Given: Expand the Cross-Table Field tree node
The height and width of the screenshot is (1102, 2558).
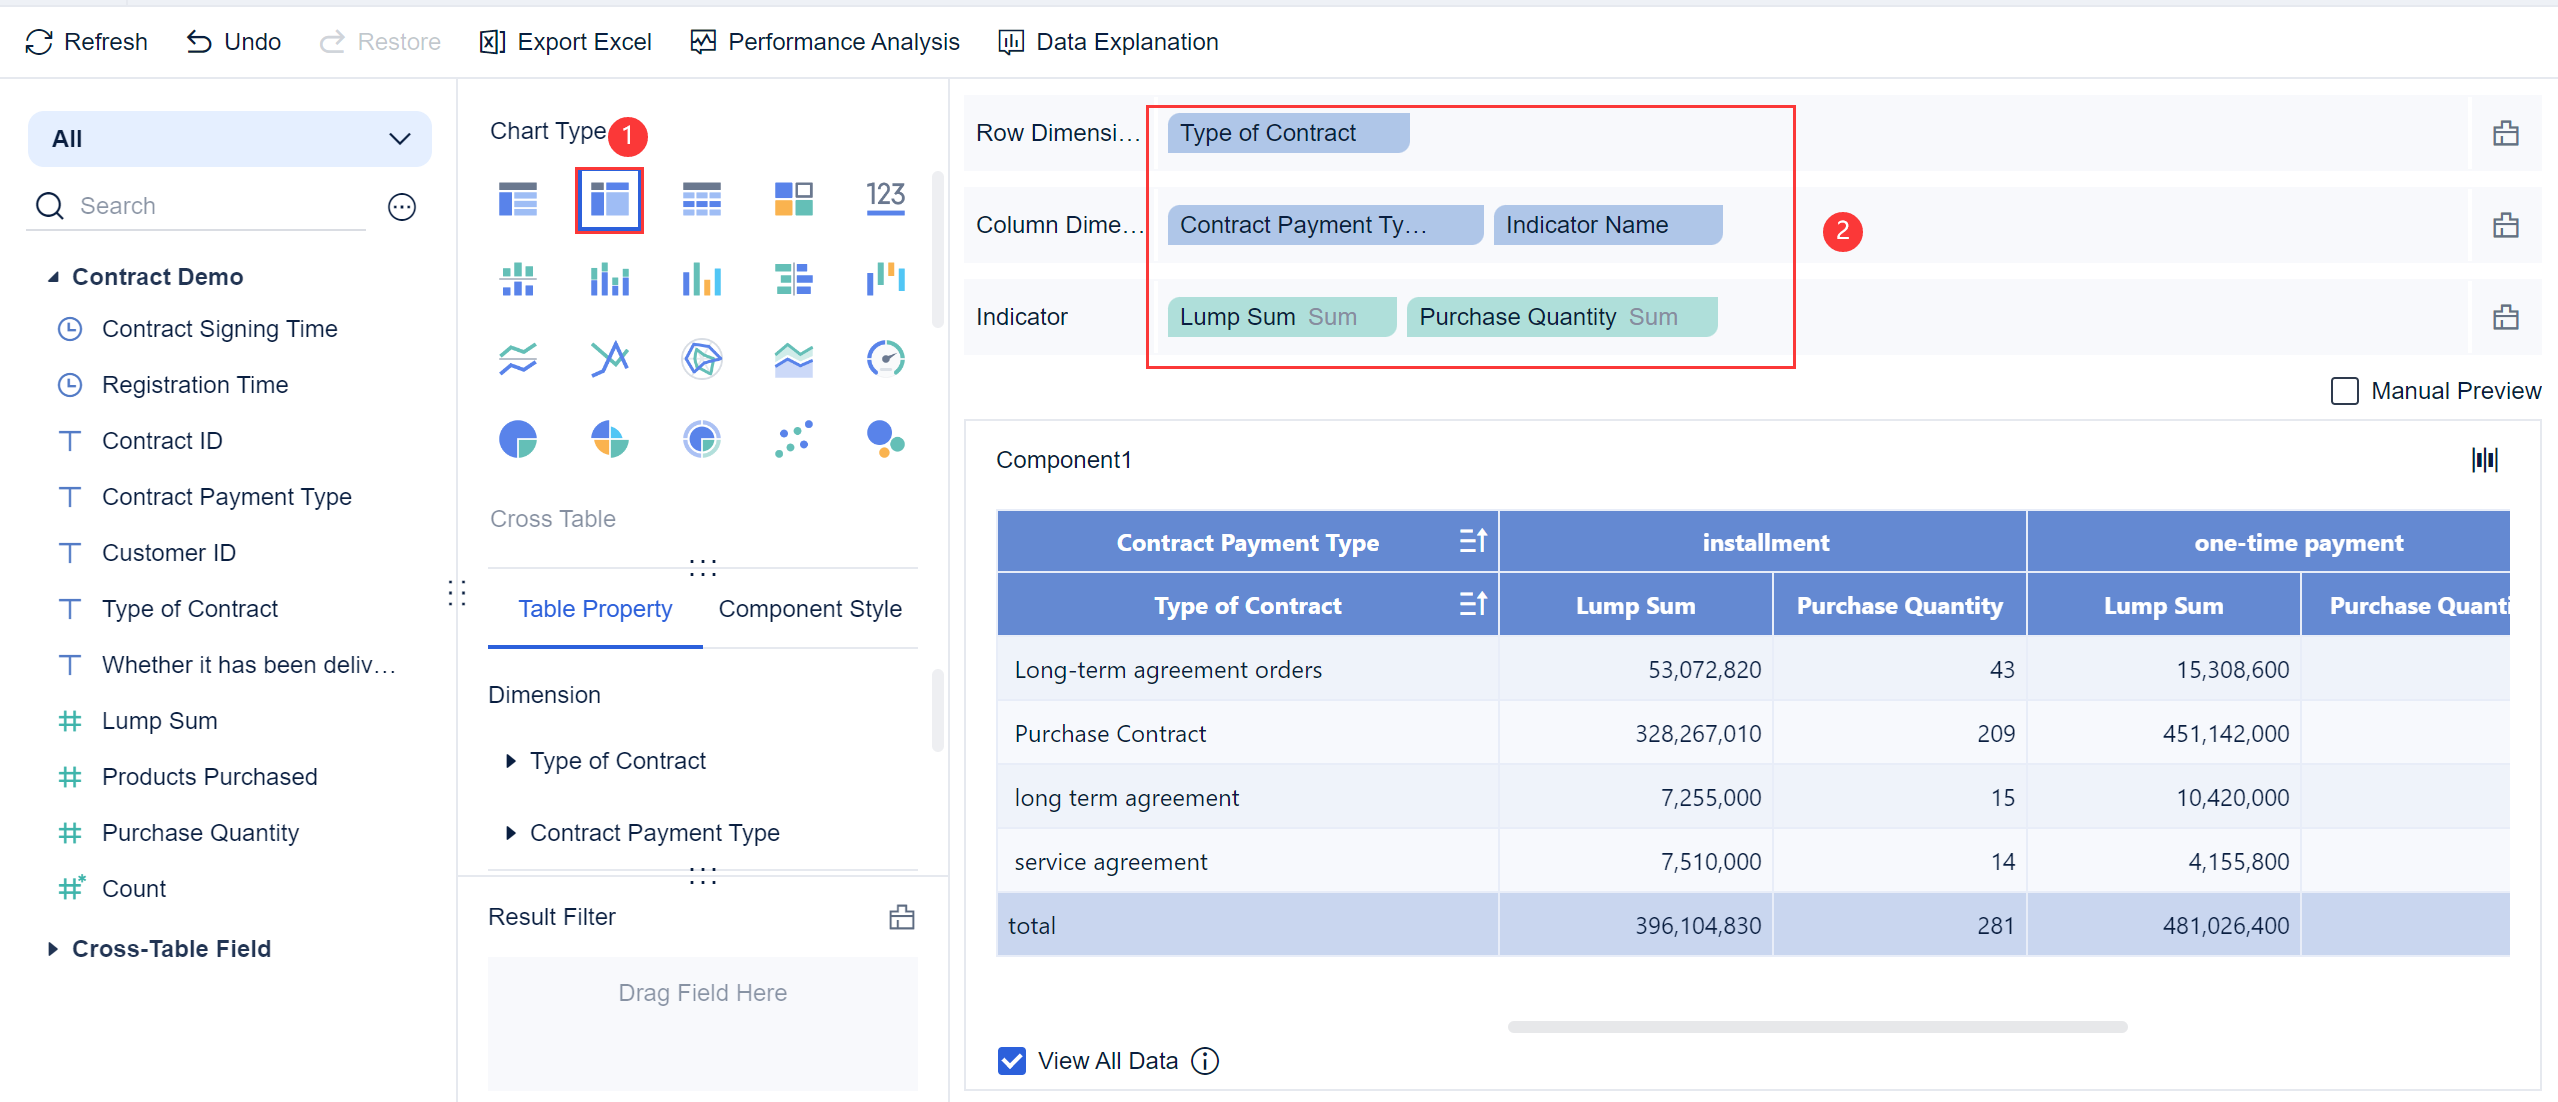Looking at the screenshot, I should [x=53, y=949].
